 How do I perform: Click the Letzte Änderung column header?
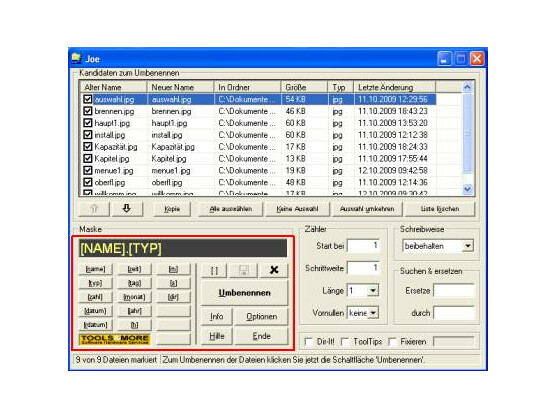coord(394,87)
